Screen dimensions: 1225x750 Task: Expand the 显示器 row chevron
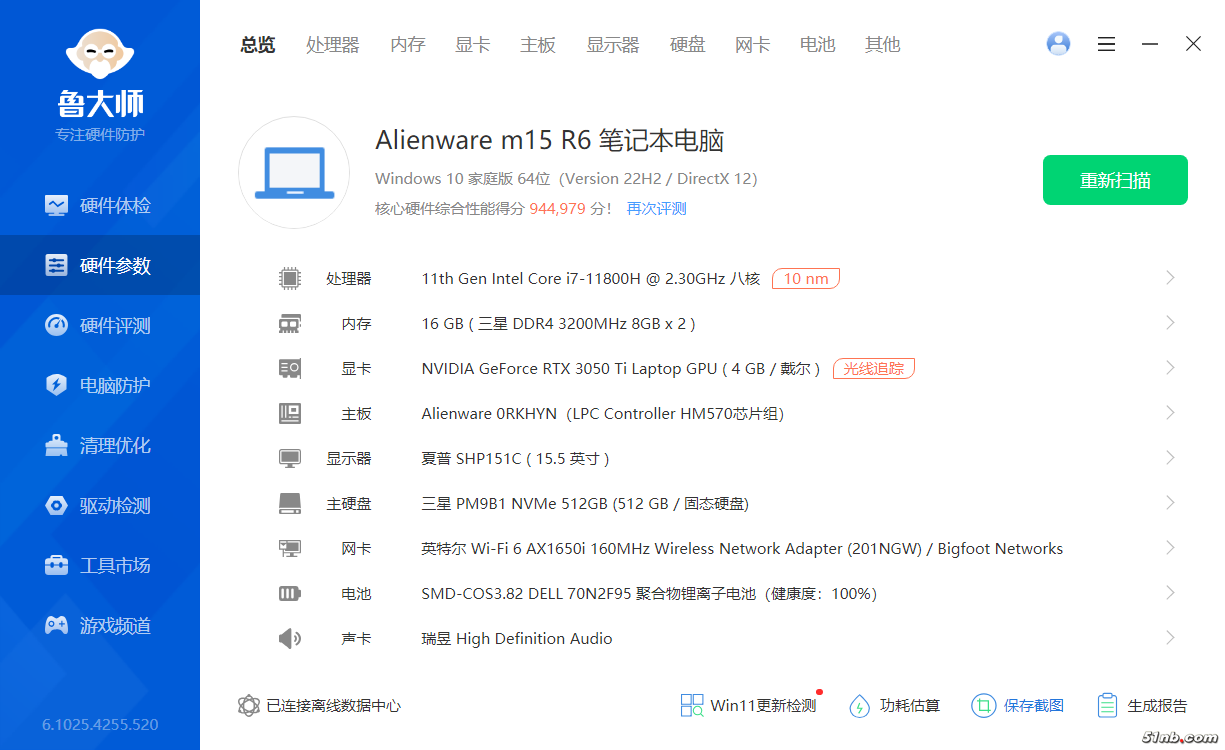[x=1170, y=458]
